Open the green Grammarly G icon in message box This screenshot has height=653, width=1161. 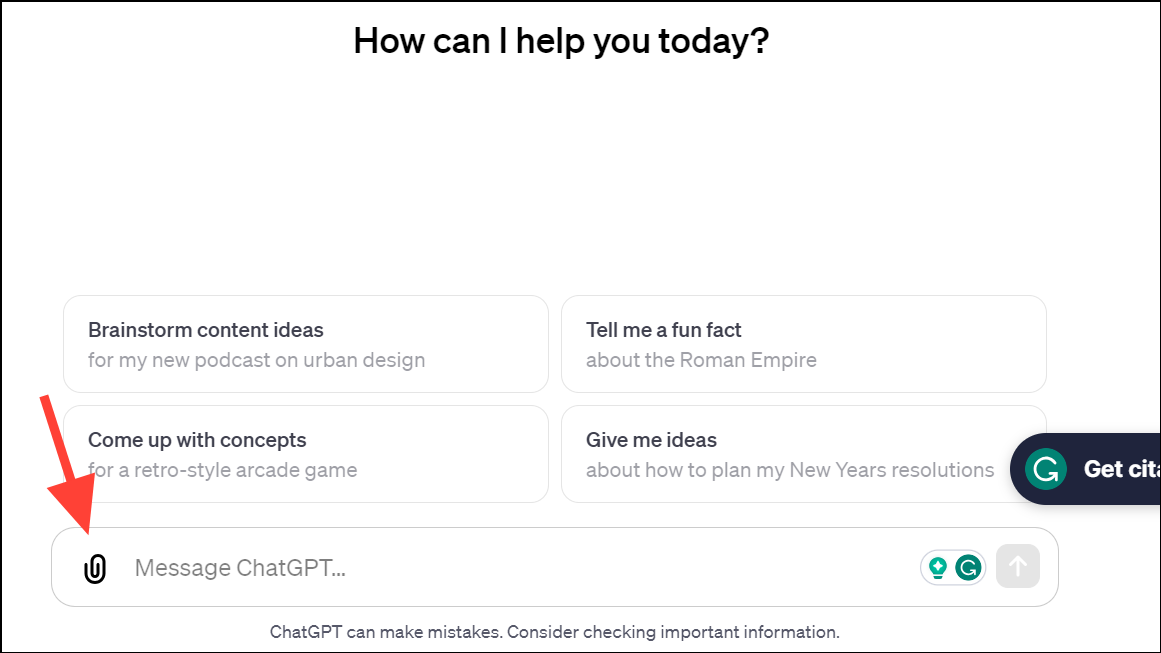pyautogui.click(x=967, y=567)
